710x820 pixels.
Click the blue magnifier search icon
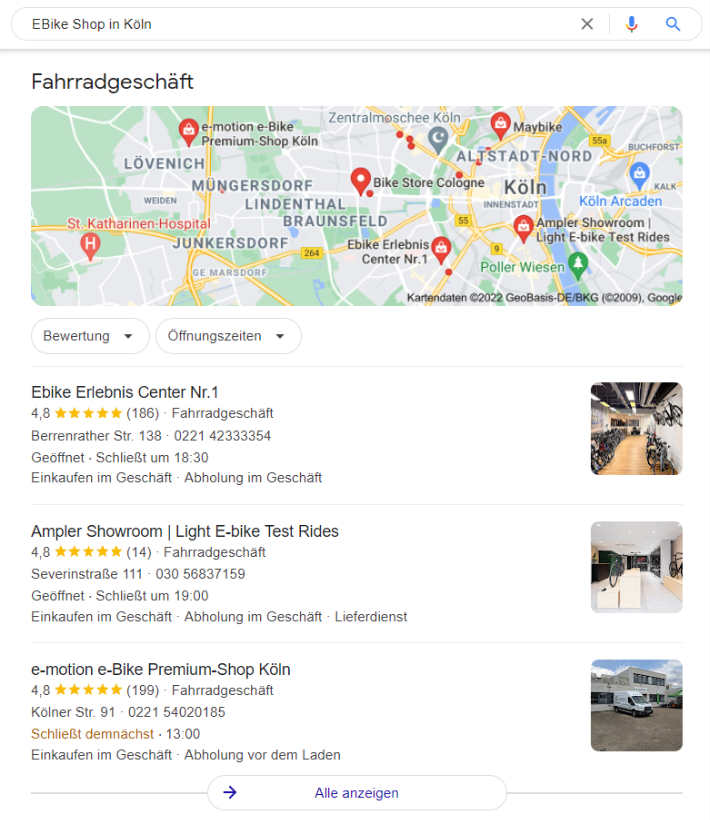pos(672,24)
